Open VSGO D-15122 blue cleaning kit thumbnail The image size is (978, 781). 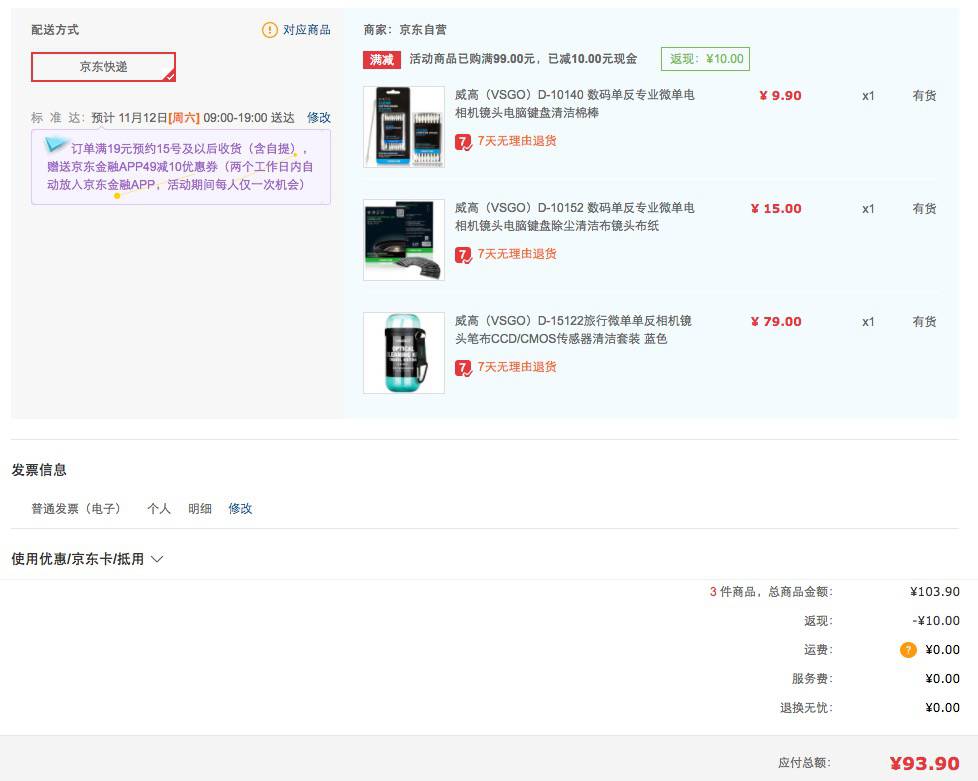click(404, 353)
